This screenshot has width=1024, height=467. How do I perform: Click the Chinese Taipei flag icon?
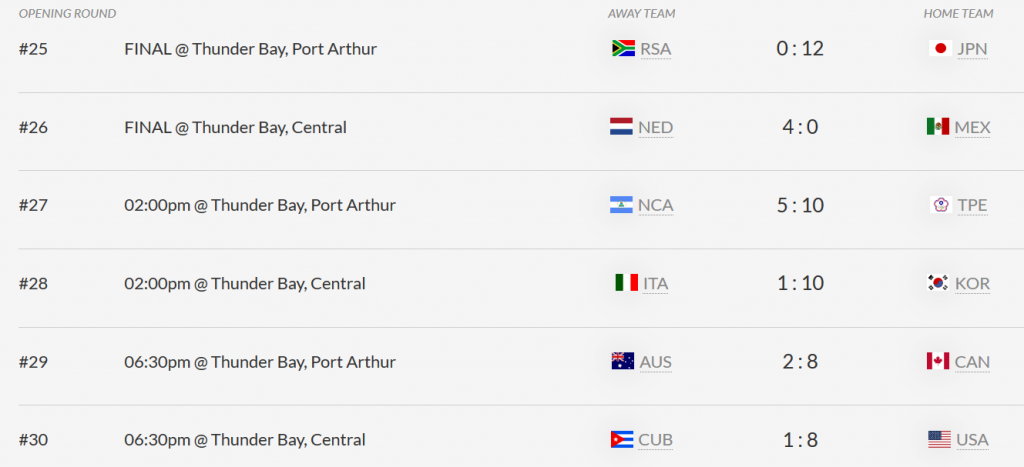pyautogui.click(x=941, y=205)
